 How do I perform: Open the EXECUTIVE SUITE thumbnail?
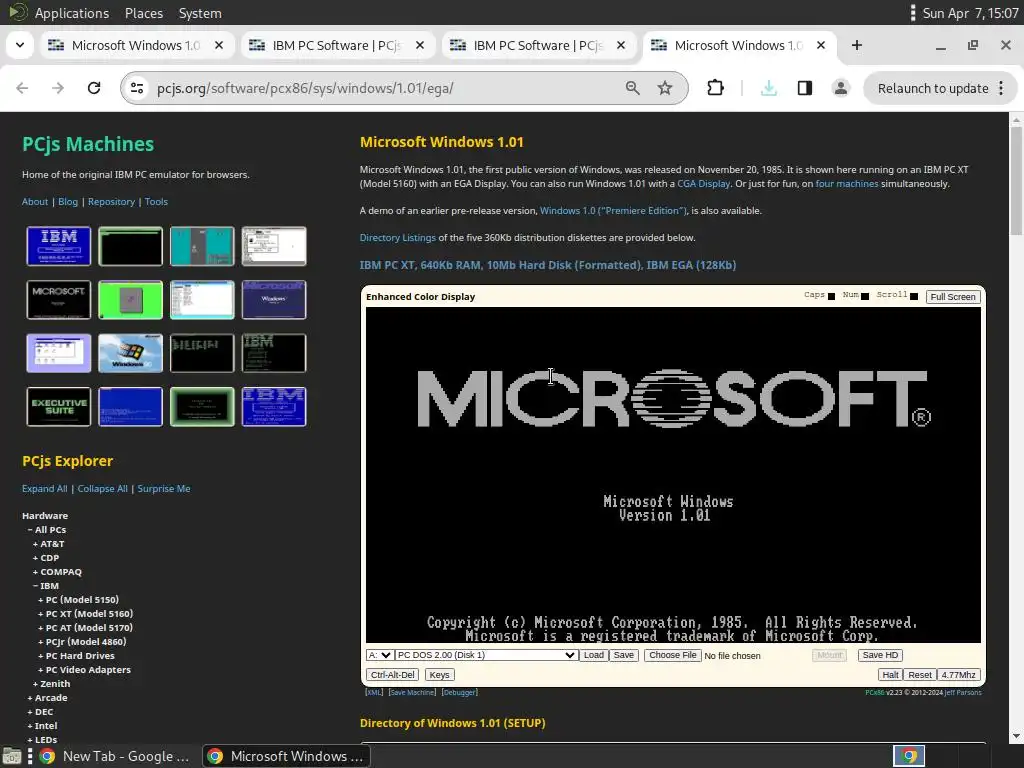tap(59, 407)
